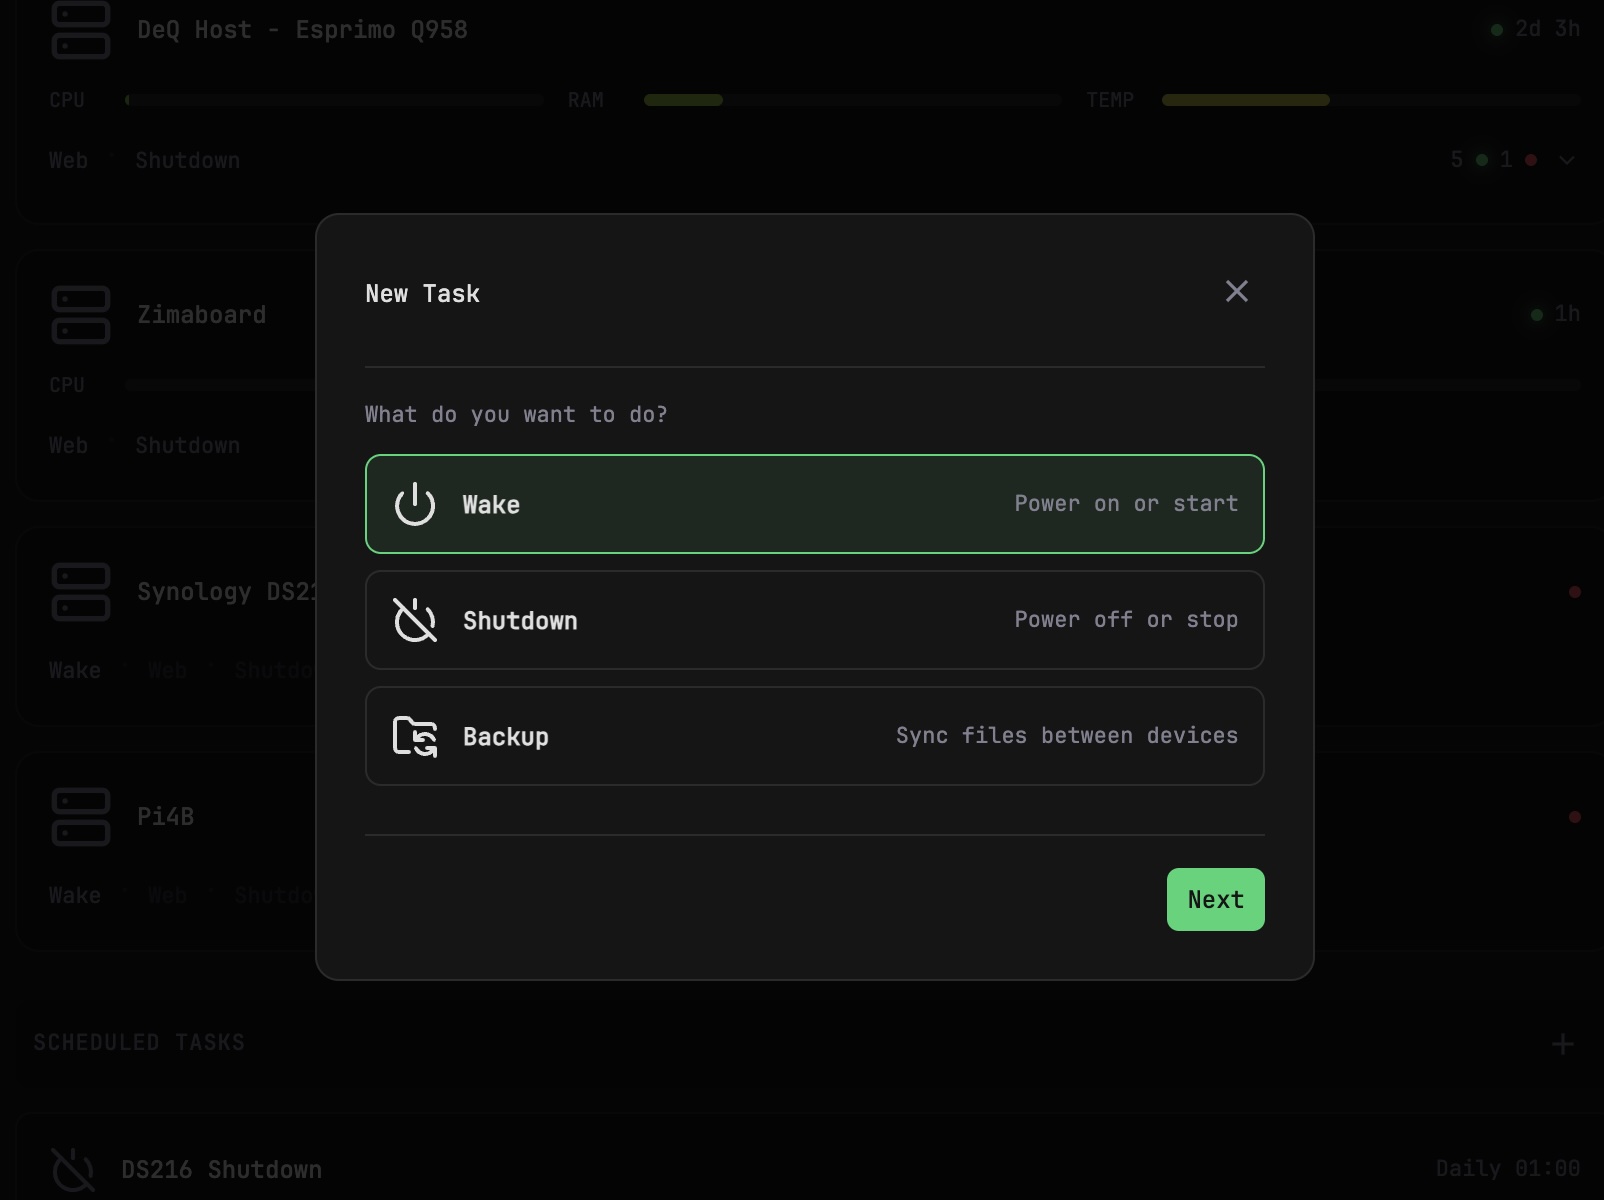The height and width of the screenshot is (1200, 1604).
Task: Click the Wake power icon
Action: (x=415, y=504)
